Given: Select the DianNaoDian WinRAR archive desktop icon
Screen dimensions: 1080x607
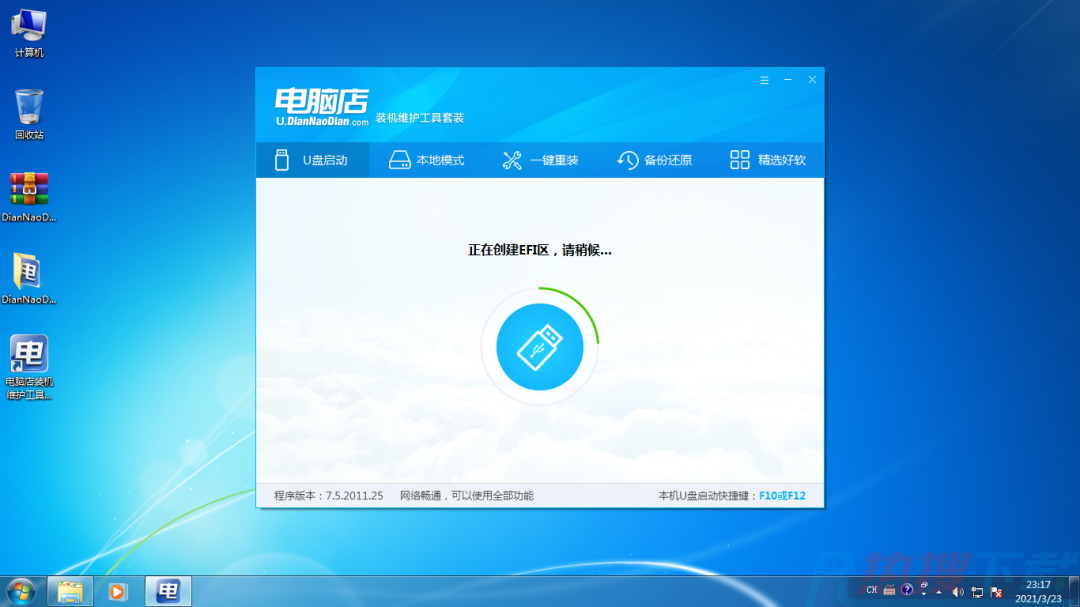Looking at the screenshot, I should [x=29, y=197].
